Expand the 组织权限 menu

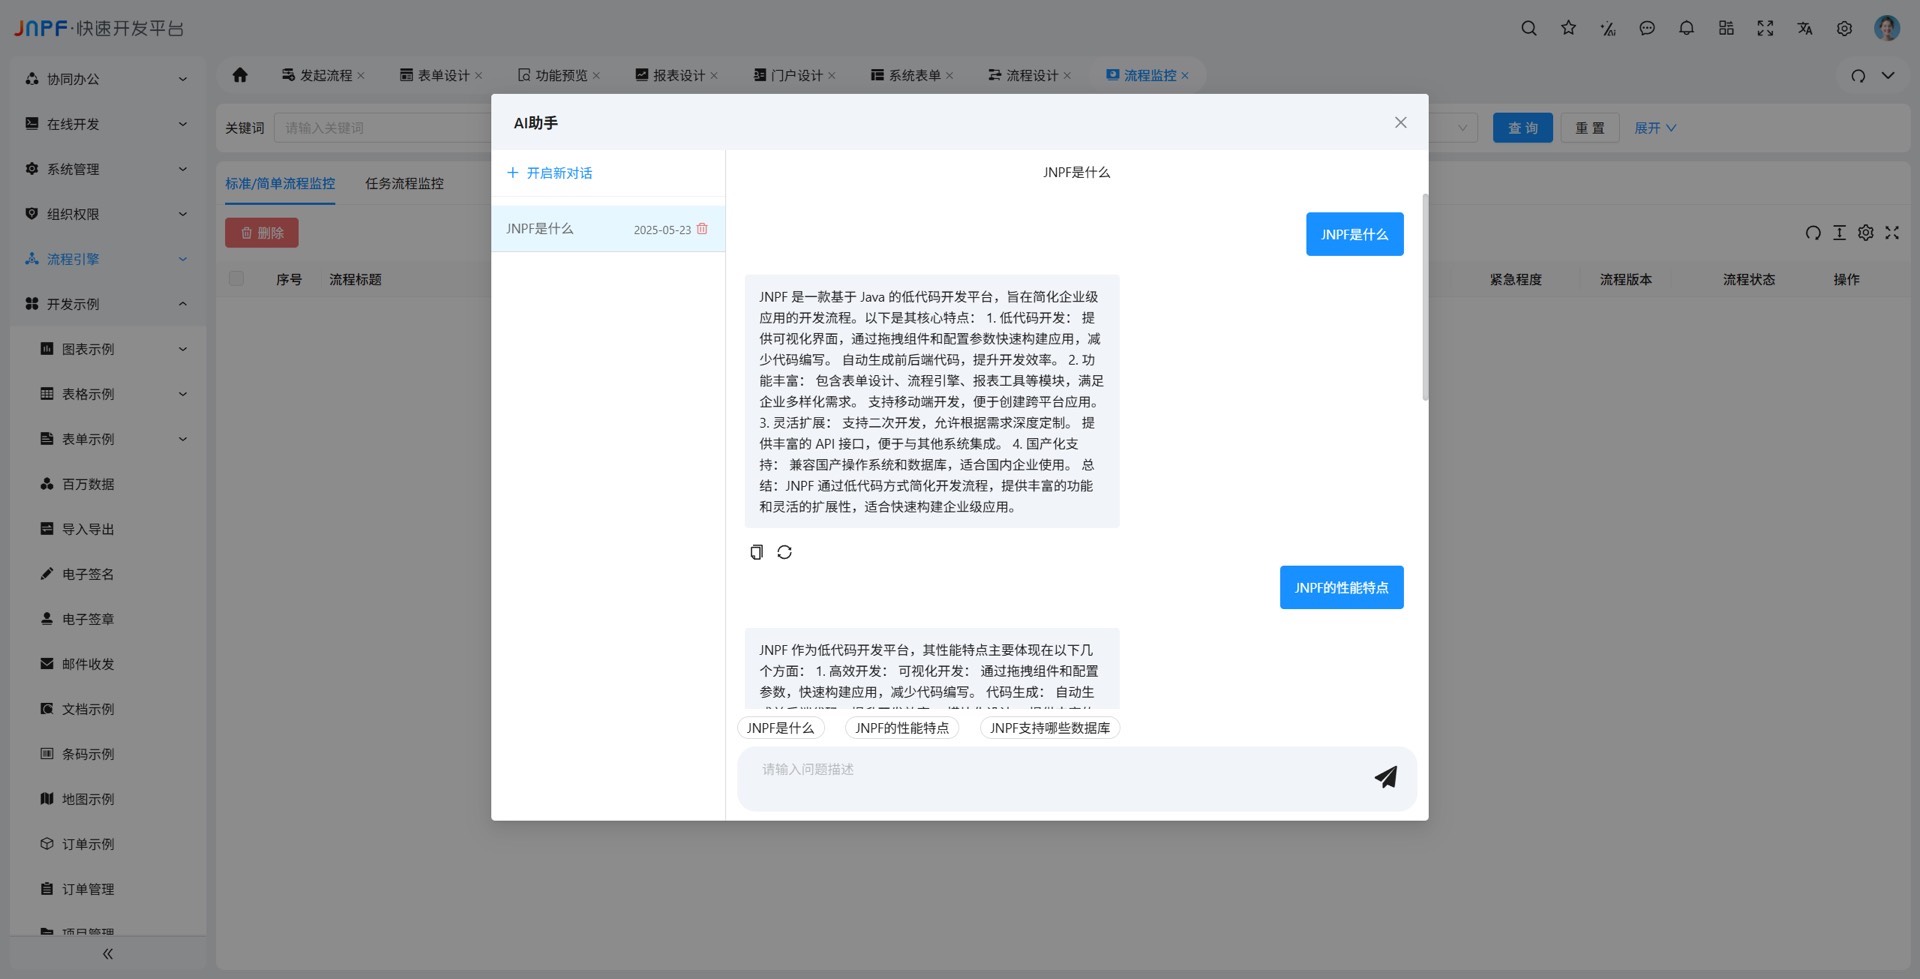tap(108, 214)
